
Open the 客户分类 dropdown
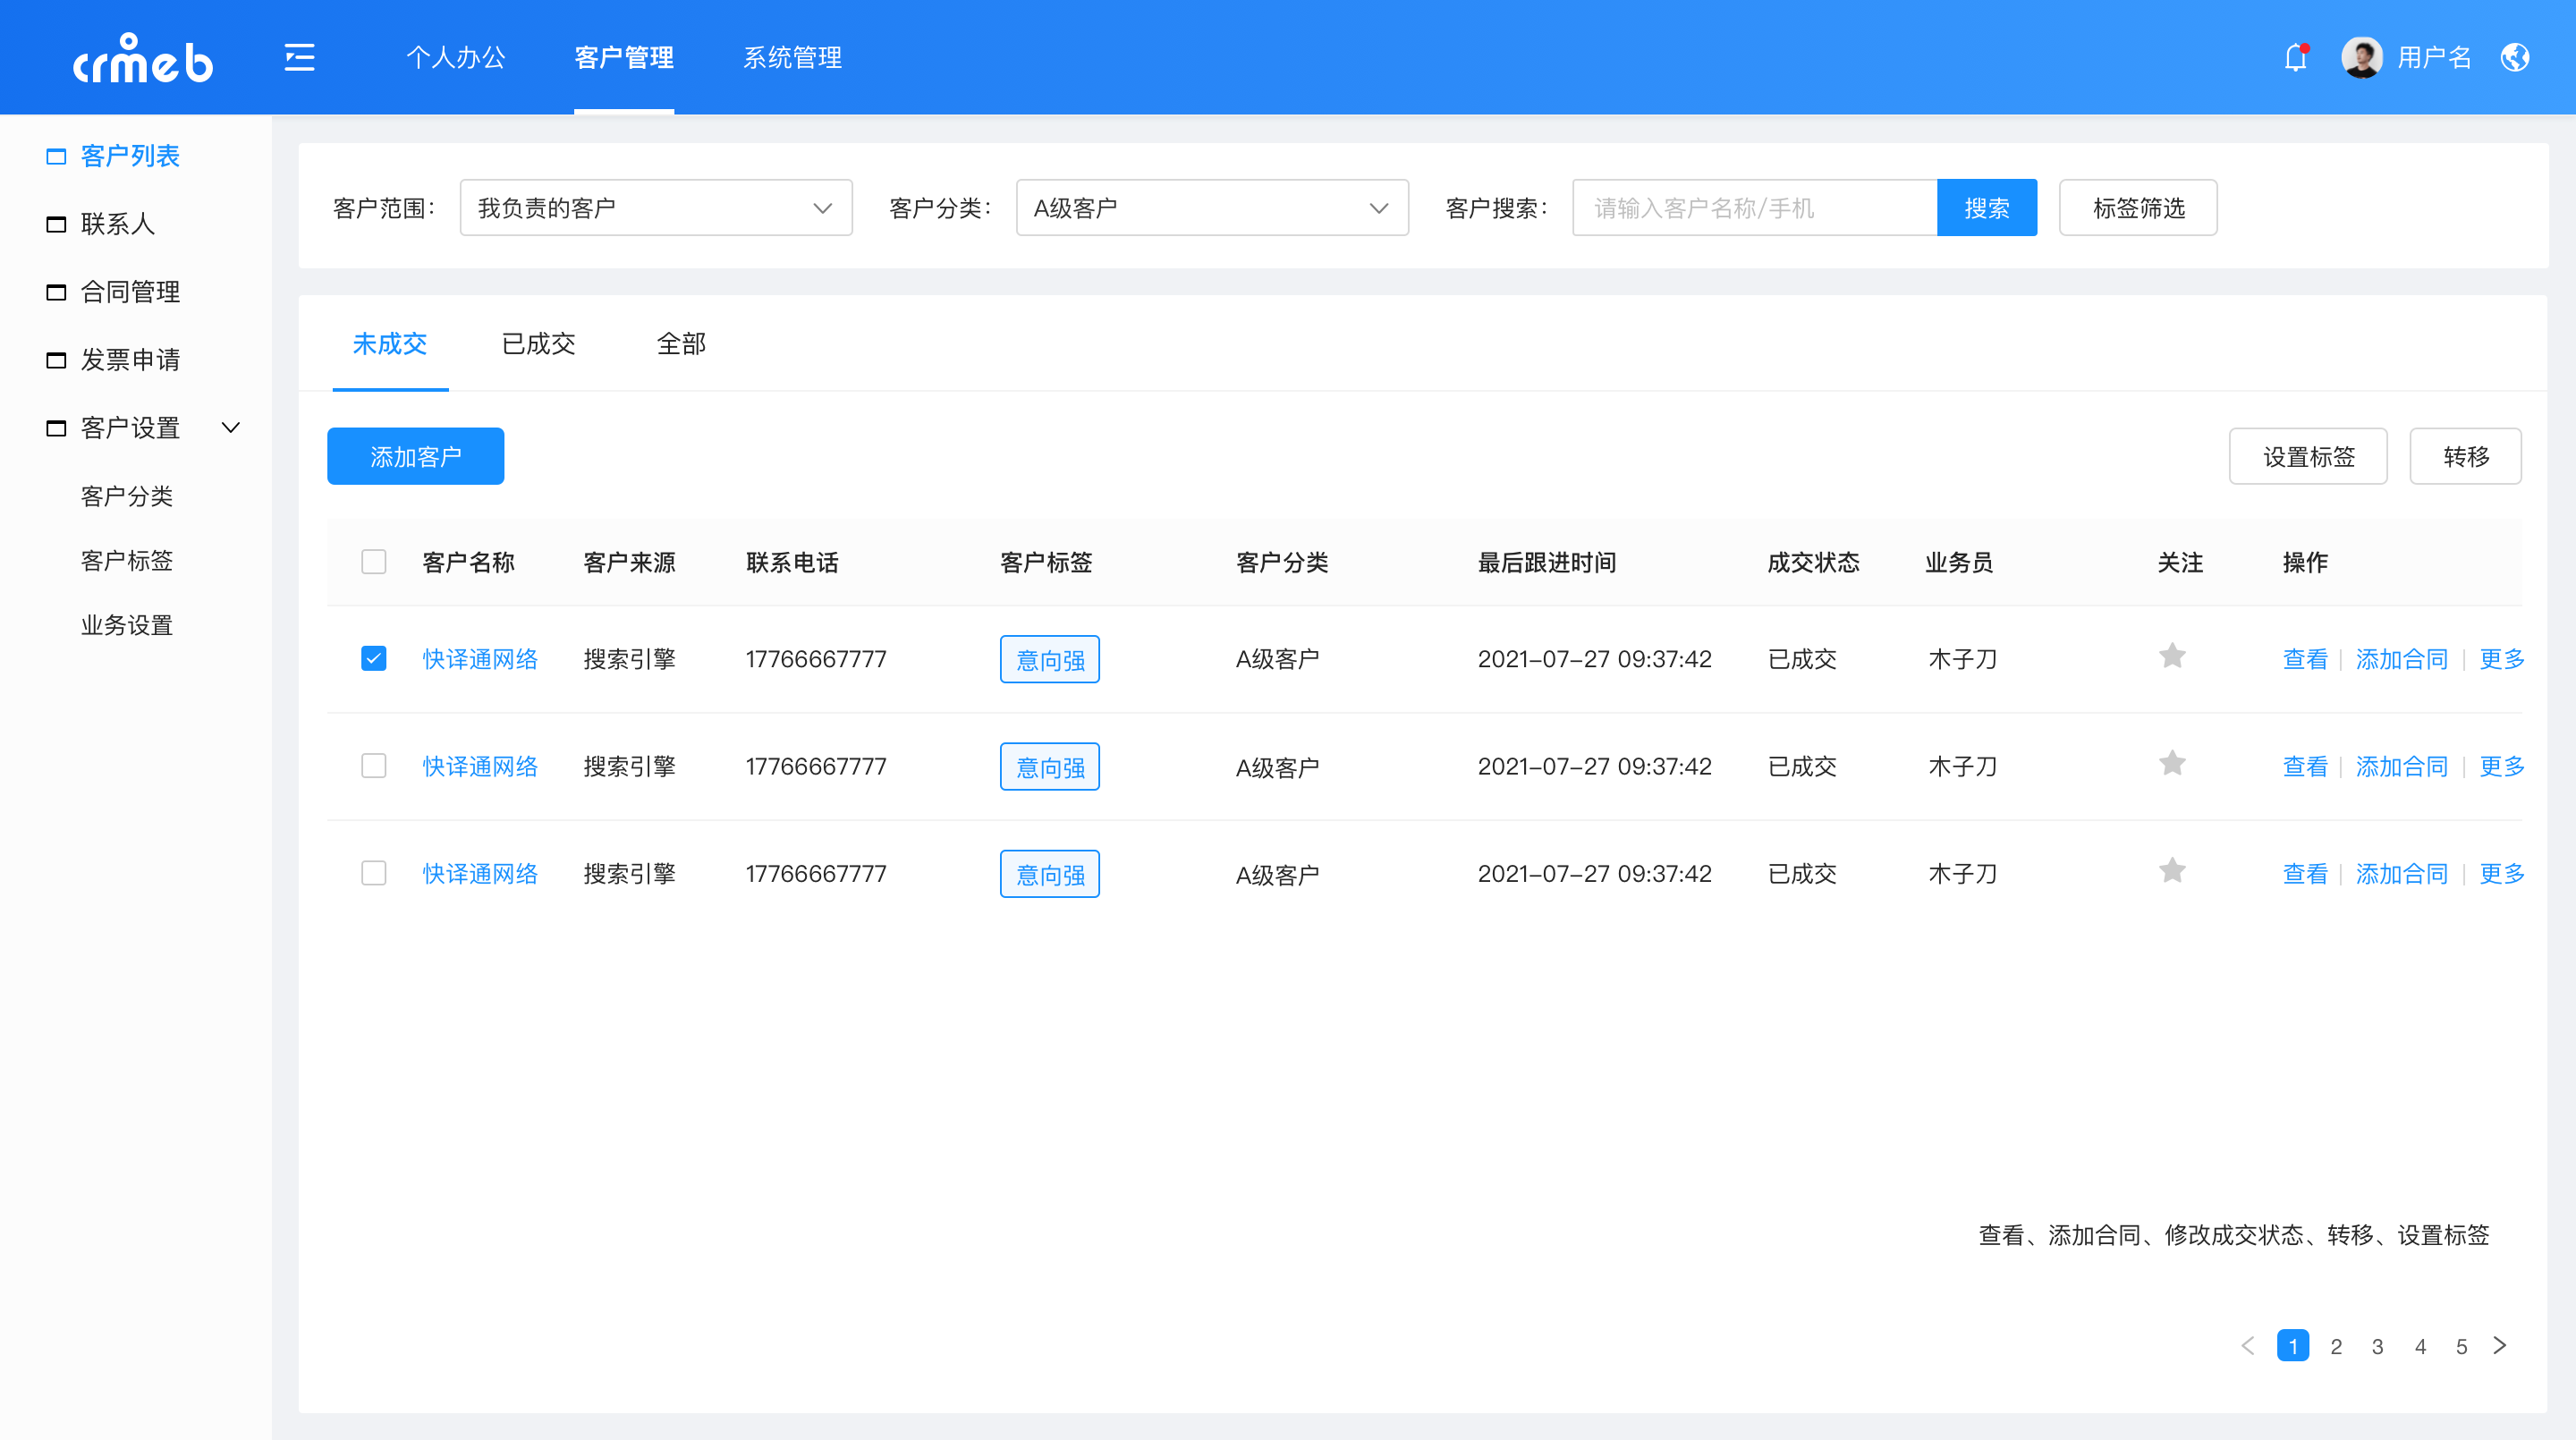tap(1212, 208)
